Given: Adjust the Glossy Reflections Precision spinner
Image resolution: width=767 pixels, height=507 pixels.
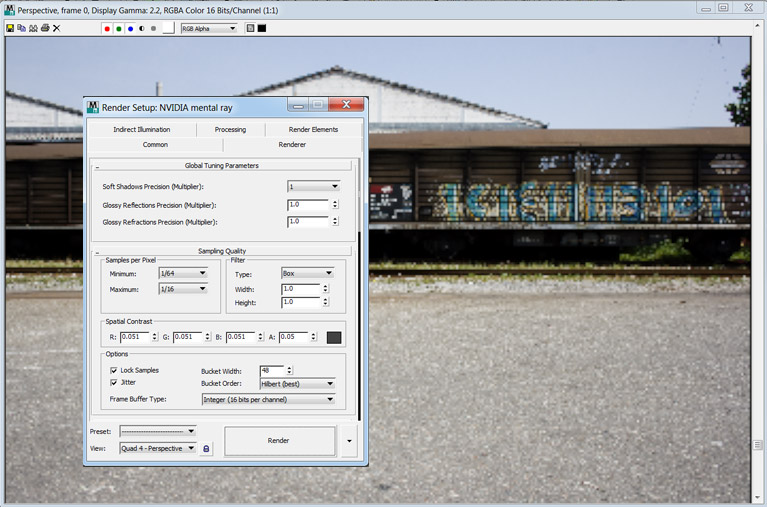Looking at the screenshot, I should 336,205.
